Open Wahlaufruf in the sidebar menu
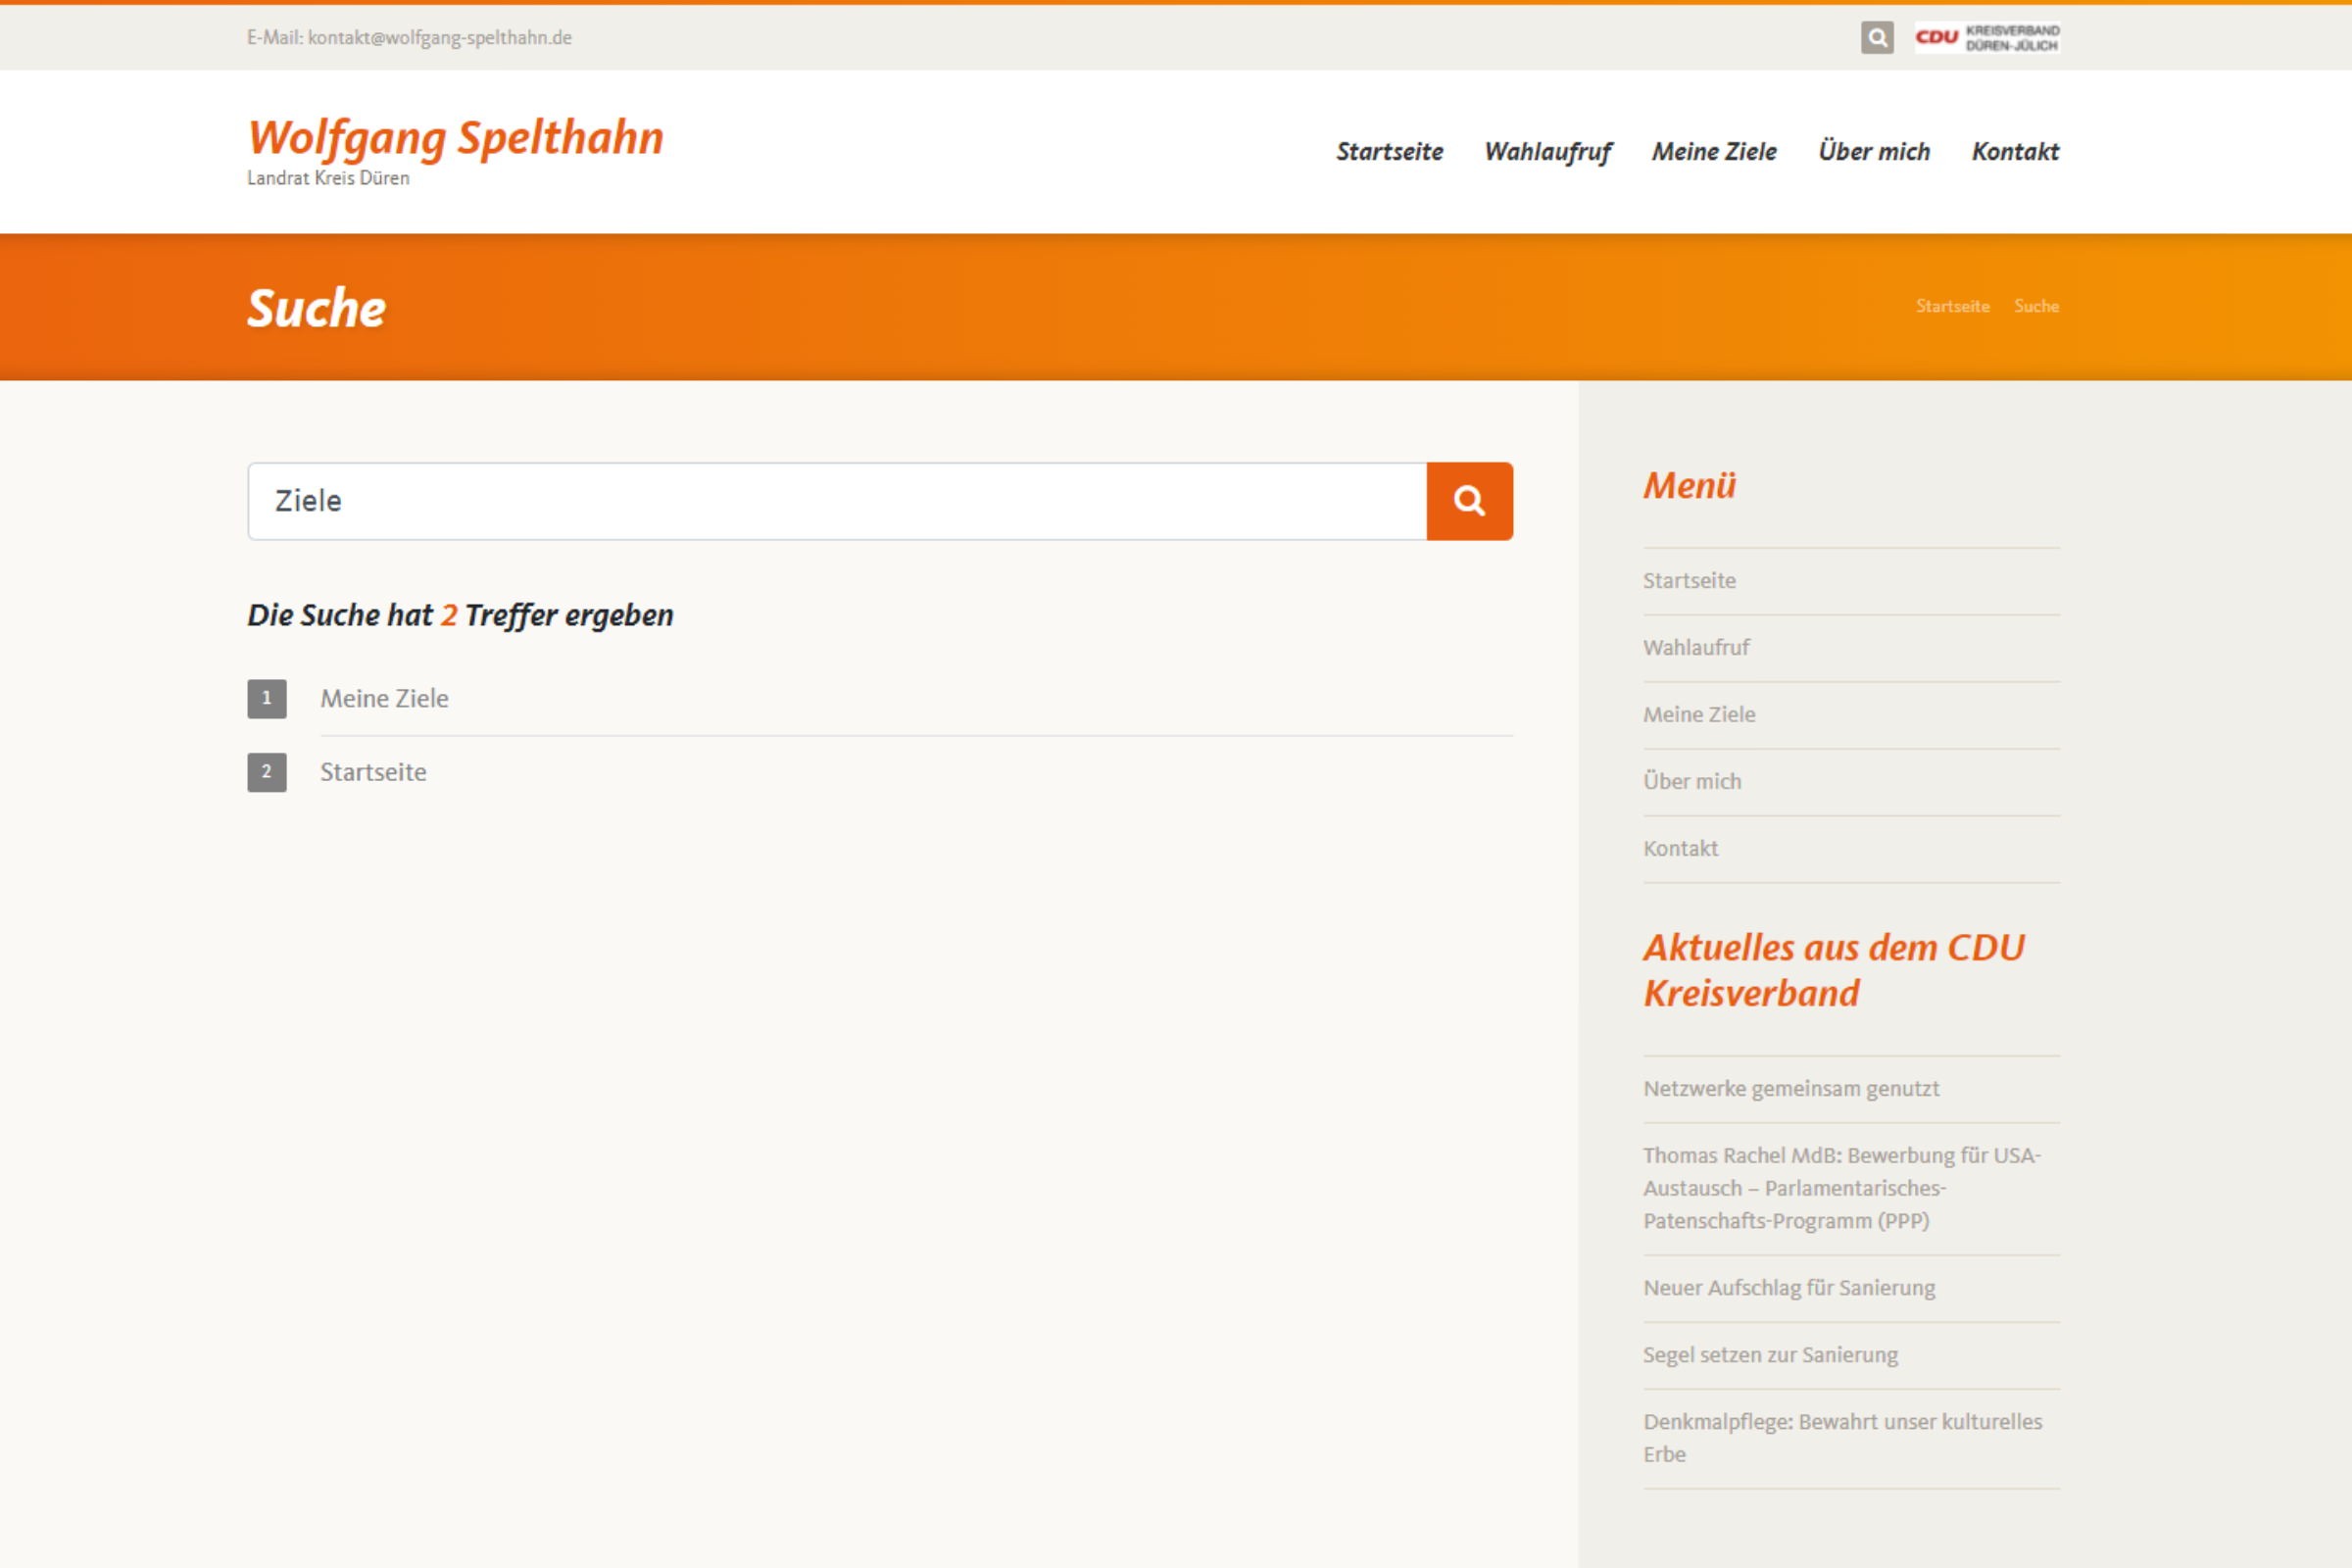The width and height of the screenshot is (2352, 1568). pos(1695,647)
